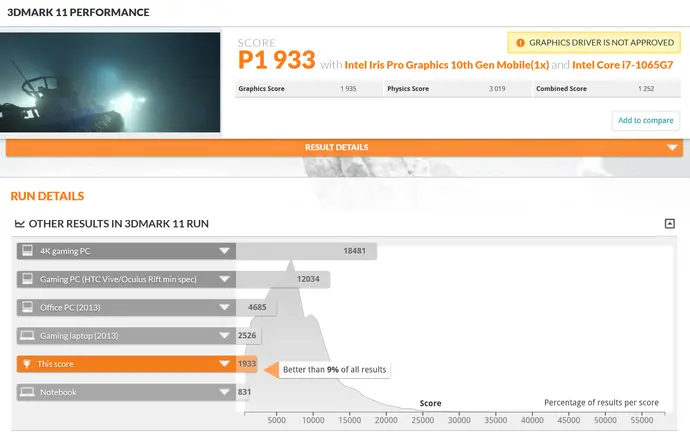This screenshot has width=690, height=436.
Task: Click the desktop icon on 4K gaming PC row
Action: click(27, 251)
